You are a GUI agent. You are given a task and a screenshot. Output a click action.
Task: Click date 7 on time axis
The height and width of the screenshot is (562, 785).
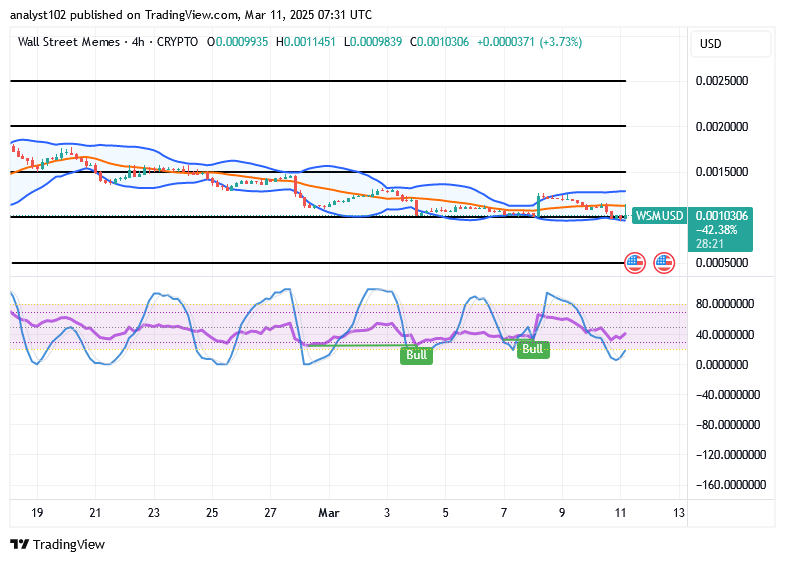pos(504,513)
